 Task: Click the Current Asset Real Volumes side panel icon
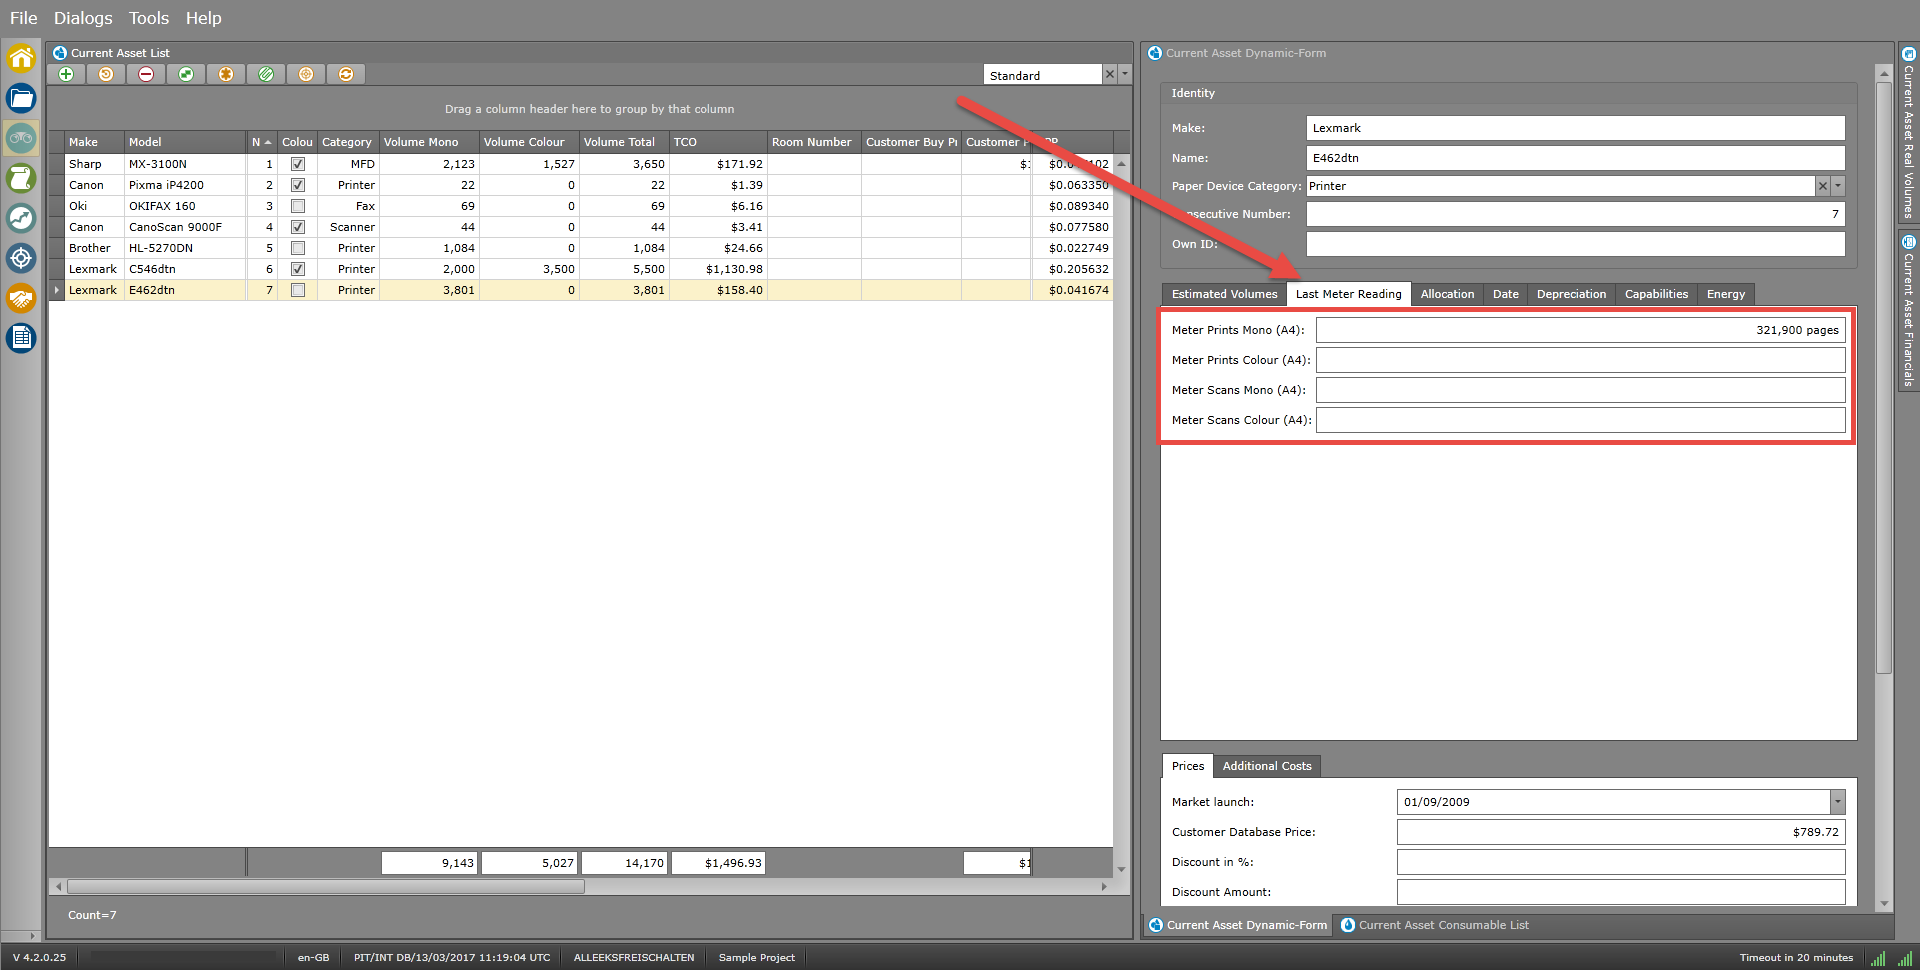[1908, 54]
